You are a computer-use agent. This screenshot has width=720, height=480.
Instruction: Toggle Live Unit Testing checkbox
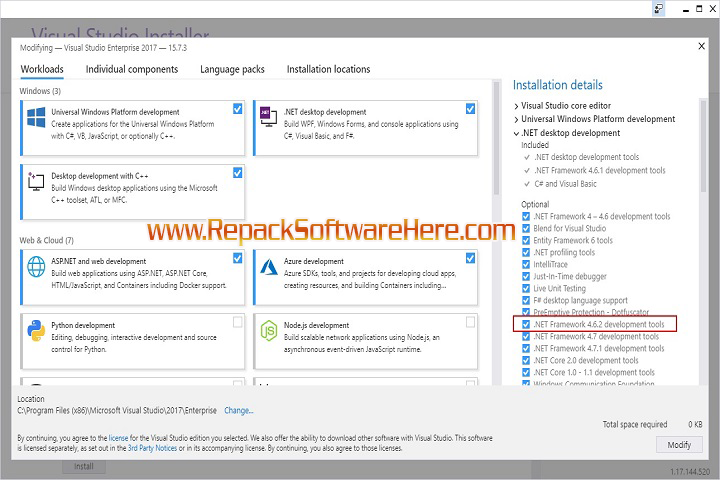526,288
